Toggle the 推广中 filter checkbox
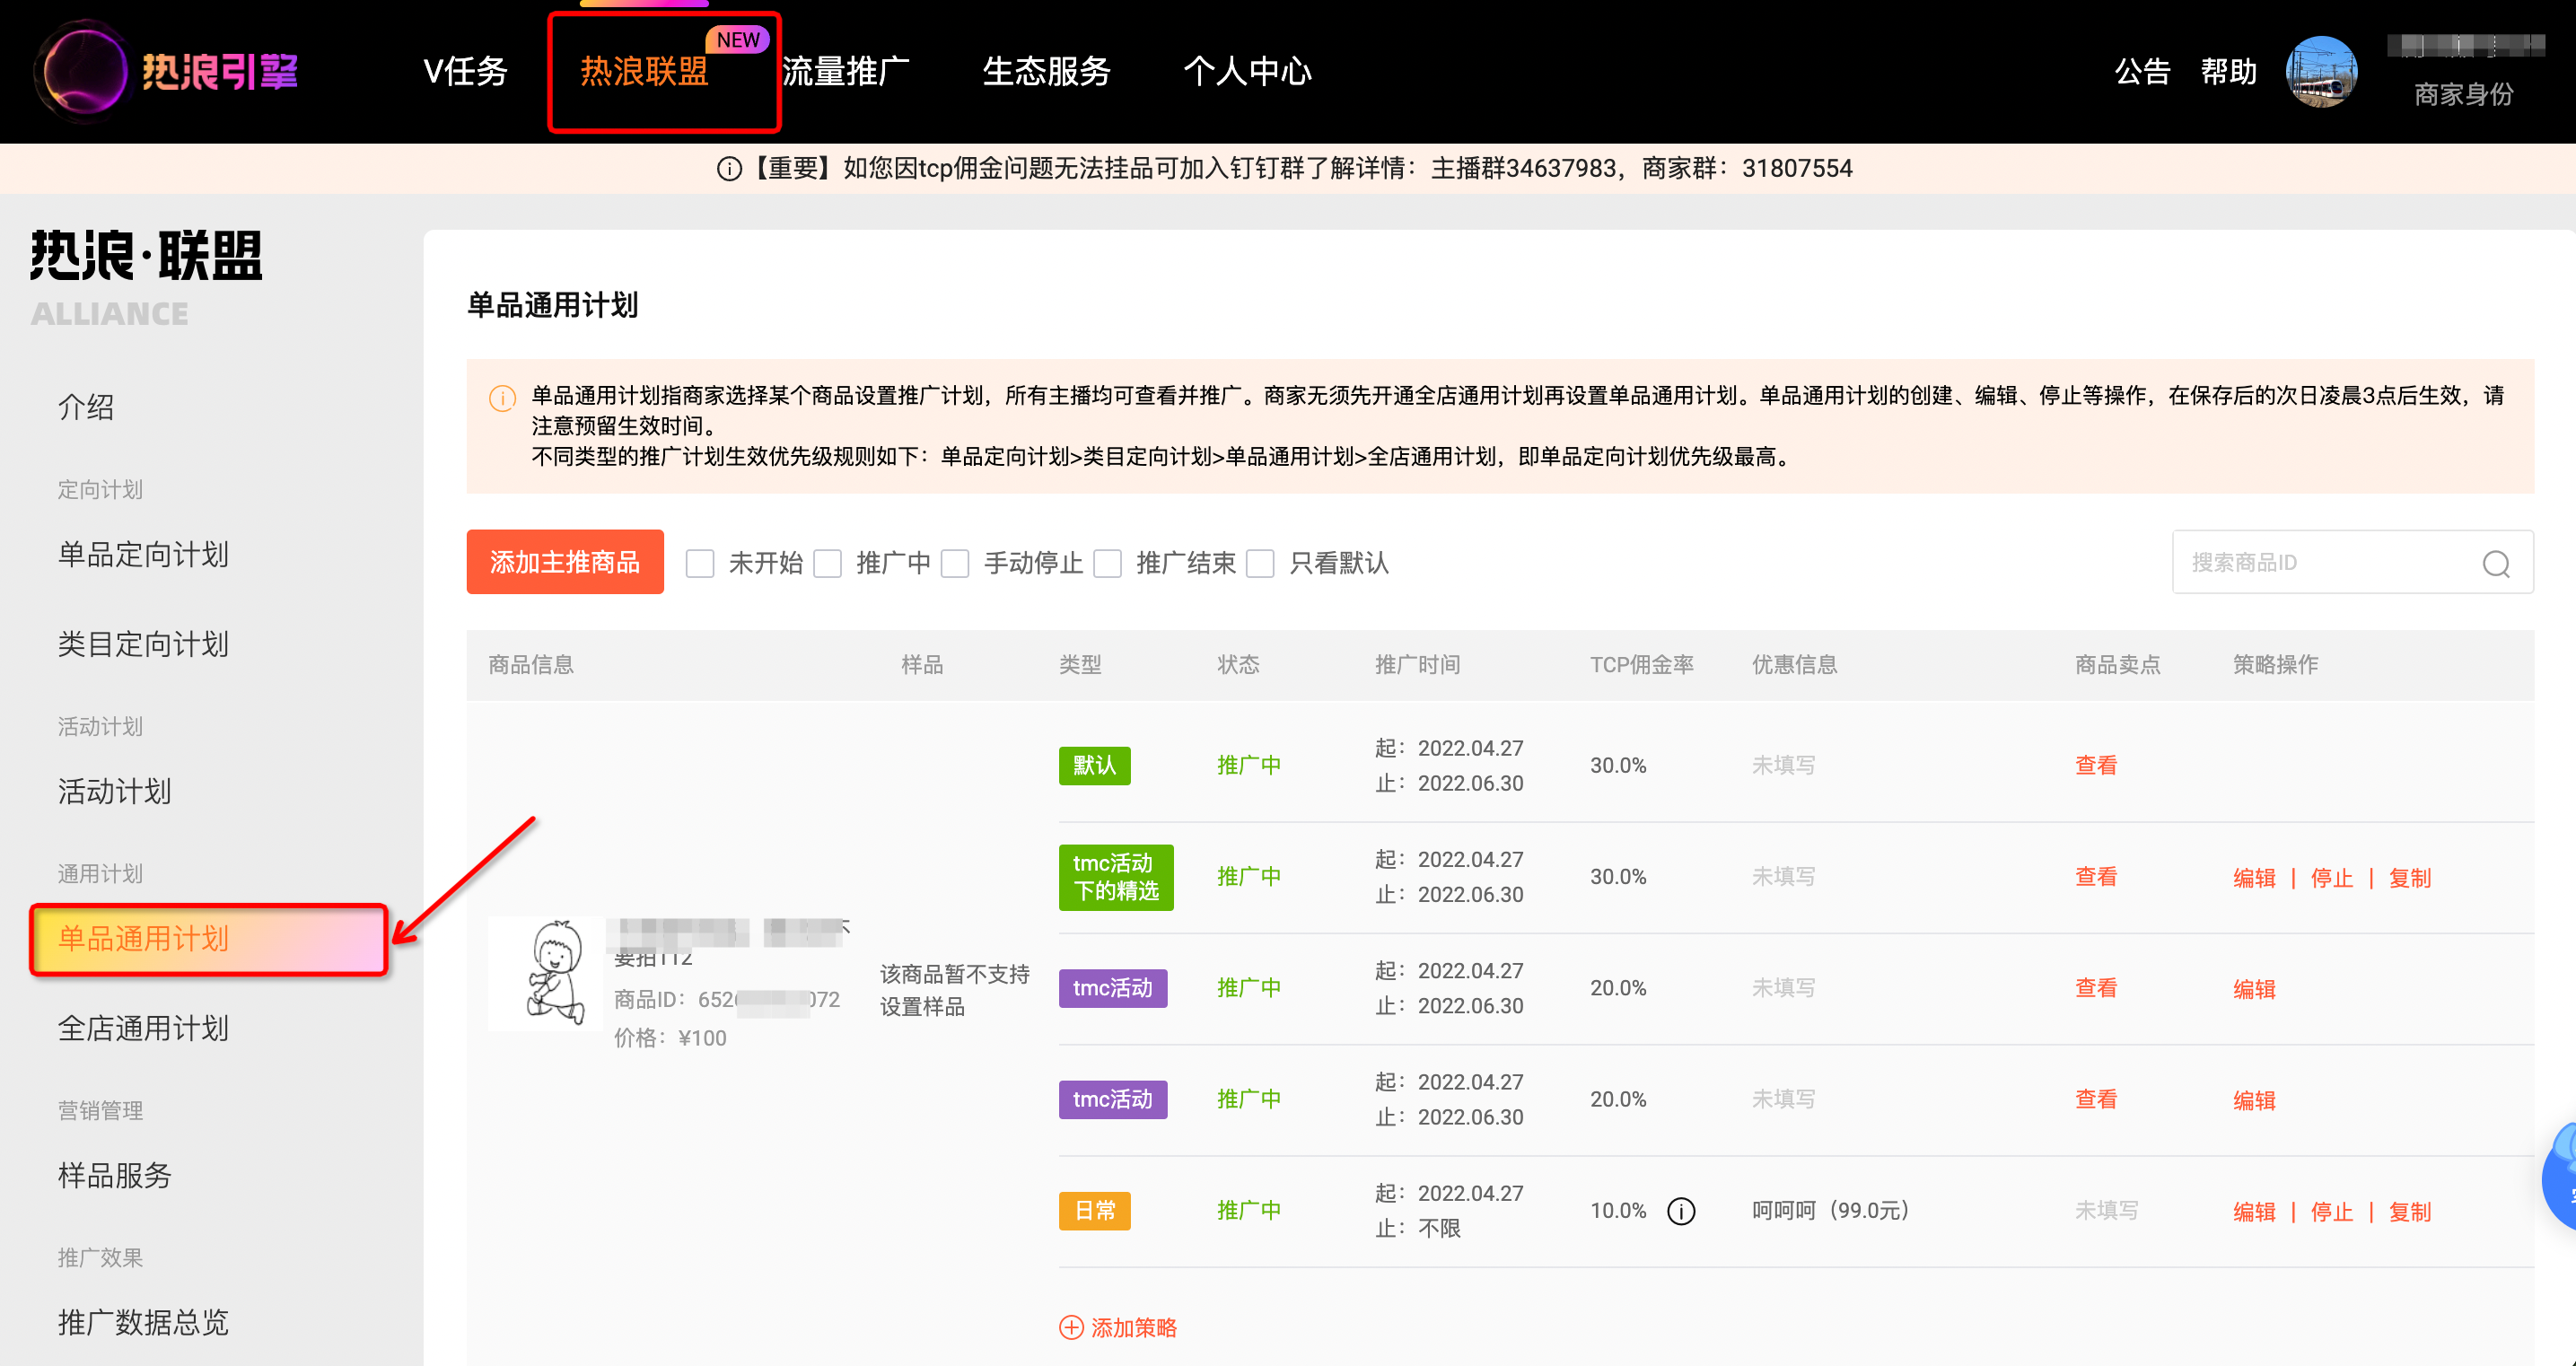 pyautogui.click(x=827, y=563)
